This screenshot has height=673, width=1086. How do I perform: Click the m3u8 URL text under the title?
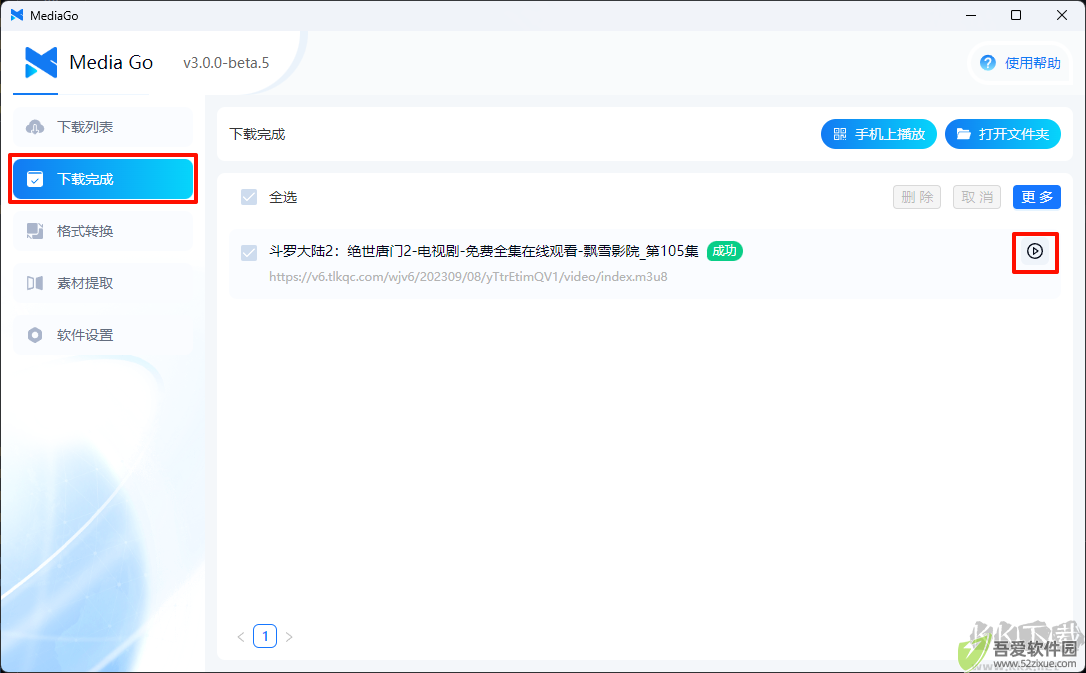[x=468, y=277]
